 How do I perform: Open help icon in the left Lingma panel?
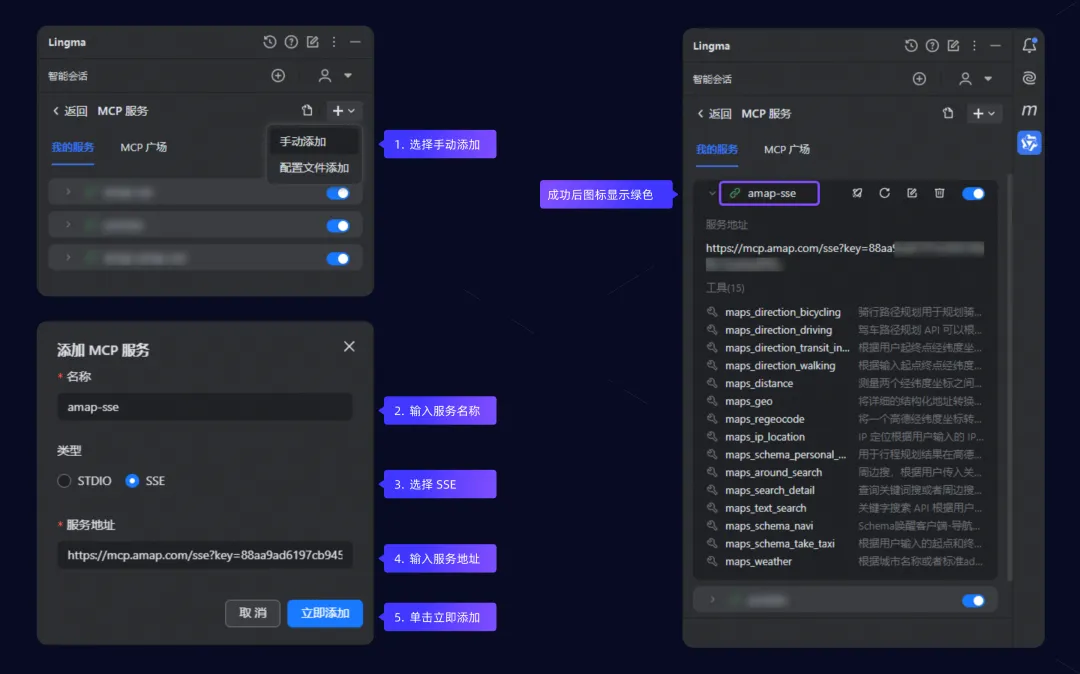(x=291, y=42)
